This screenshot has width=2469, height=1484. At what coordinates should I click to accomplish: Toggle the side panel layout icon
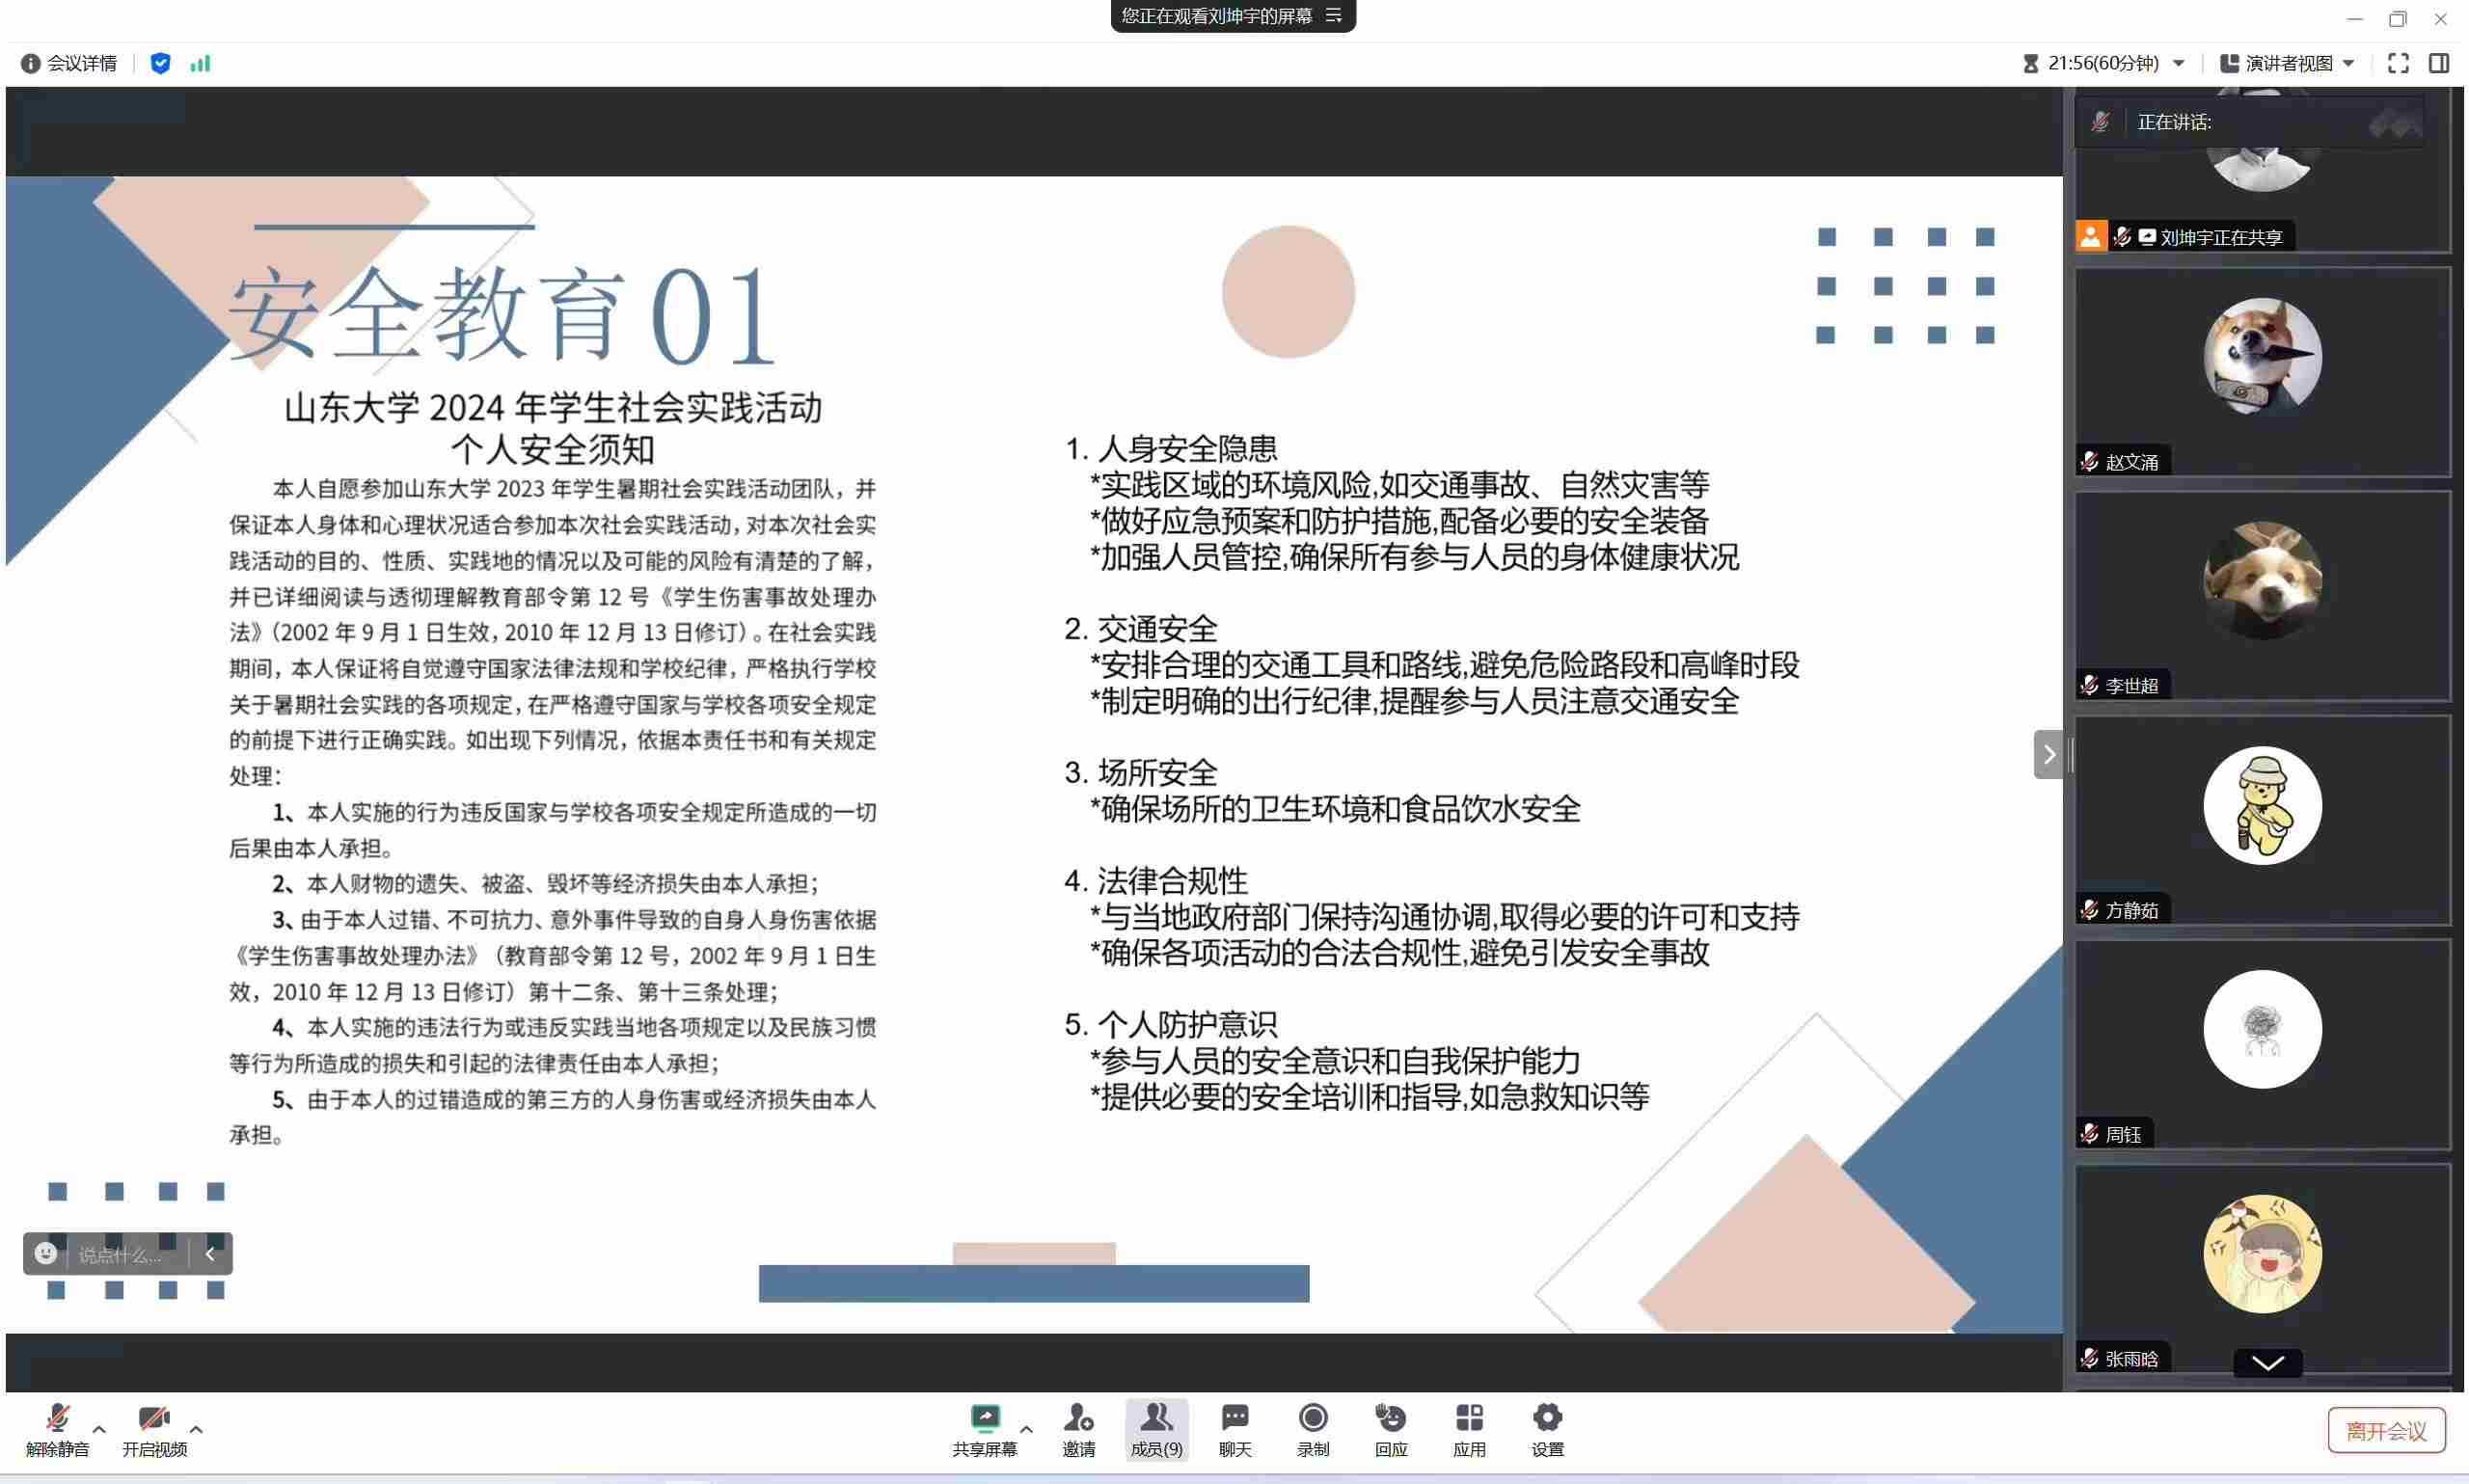click(2439, 63)
